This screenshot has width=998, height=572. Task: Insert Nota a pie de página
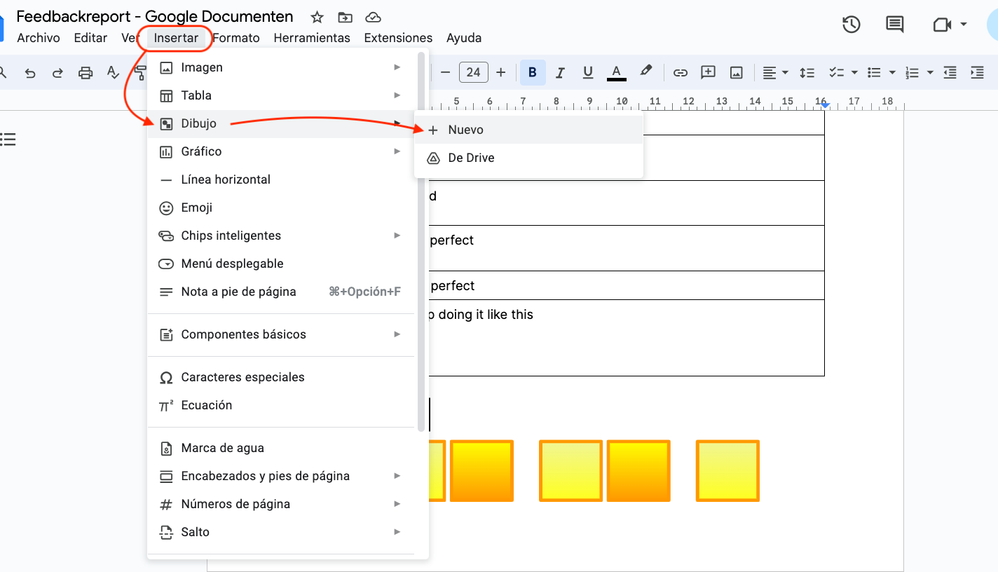point(281,291)
